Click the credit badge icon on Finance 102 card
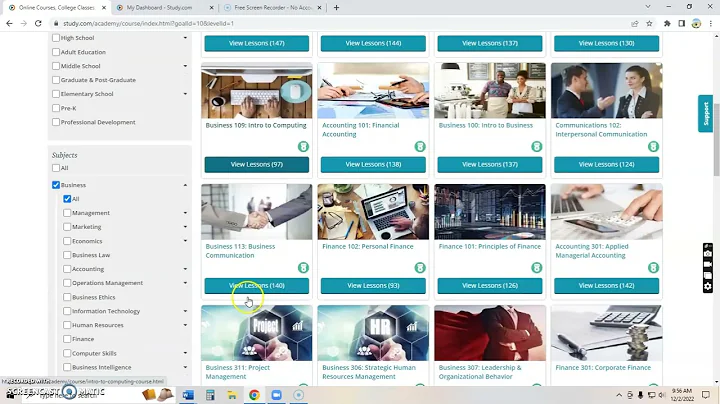 (x=420, y=268)
